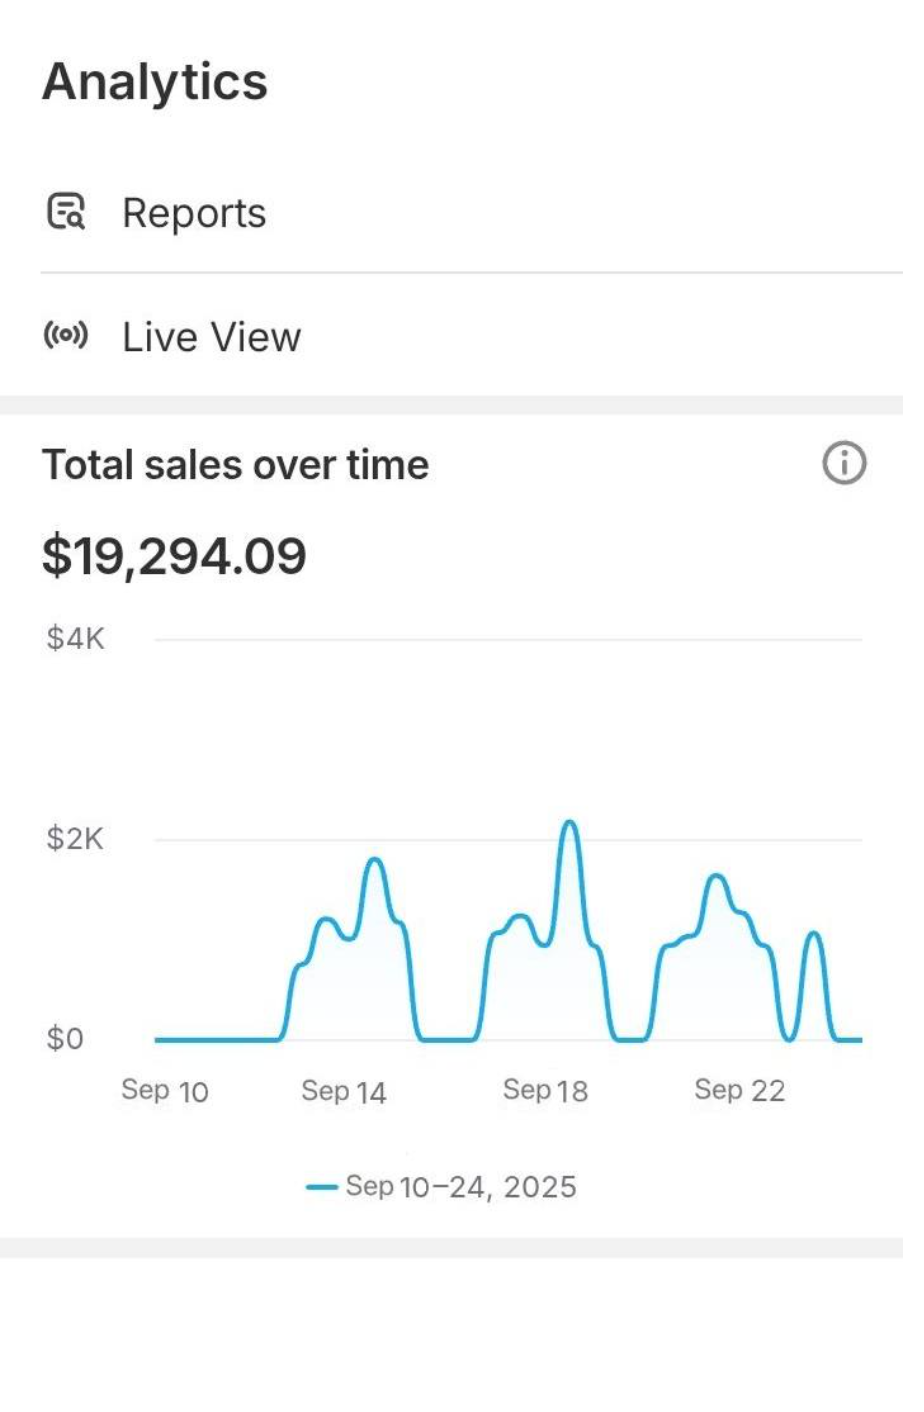Open the Reports menu item label
The width and height of the screenshot is (924, 1412).
click(x=194, y=213)
